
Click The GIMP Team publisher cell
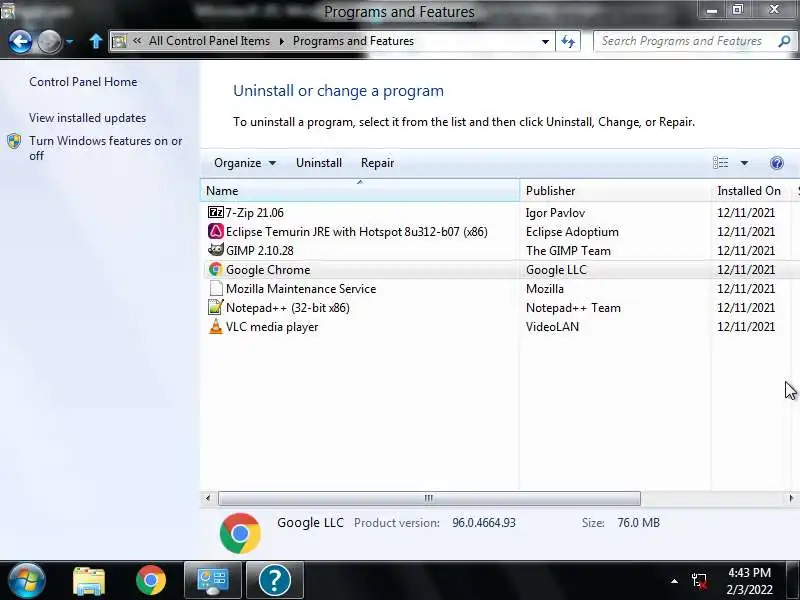pos(568,251)
